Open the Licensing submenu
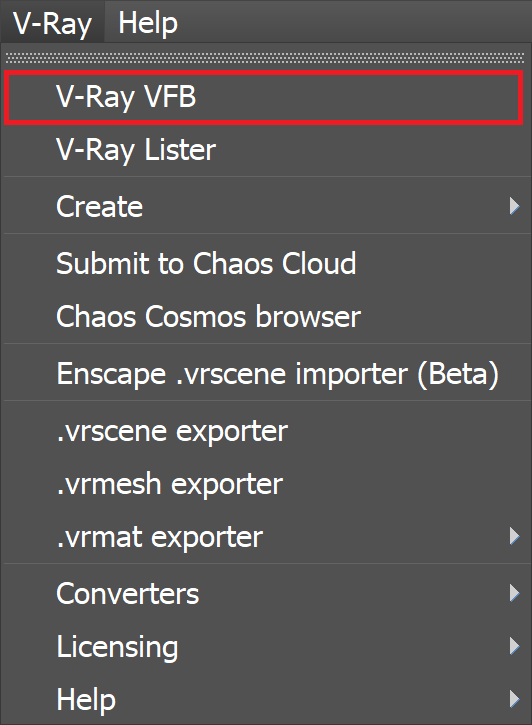 point(264,646)
